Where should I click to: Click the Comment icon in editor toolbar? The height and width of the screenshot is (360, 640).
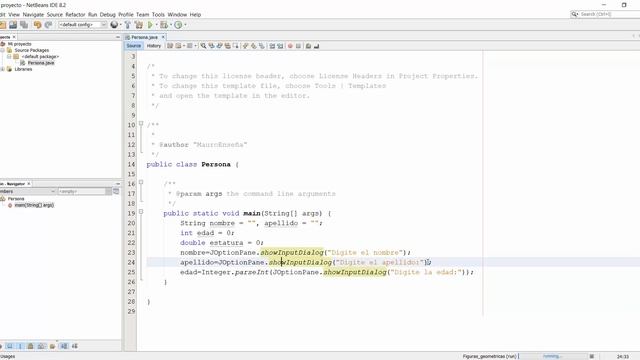(x=308, y=46)
